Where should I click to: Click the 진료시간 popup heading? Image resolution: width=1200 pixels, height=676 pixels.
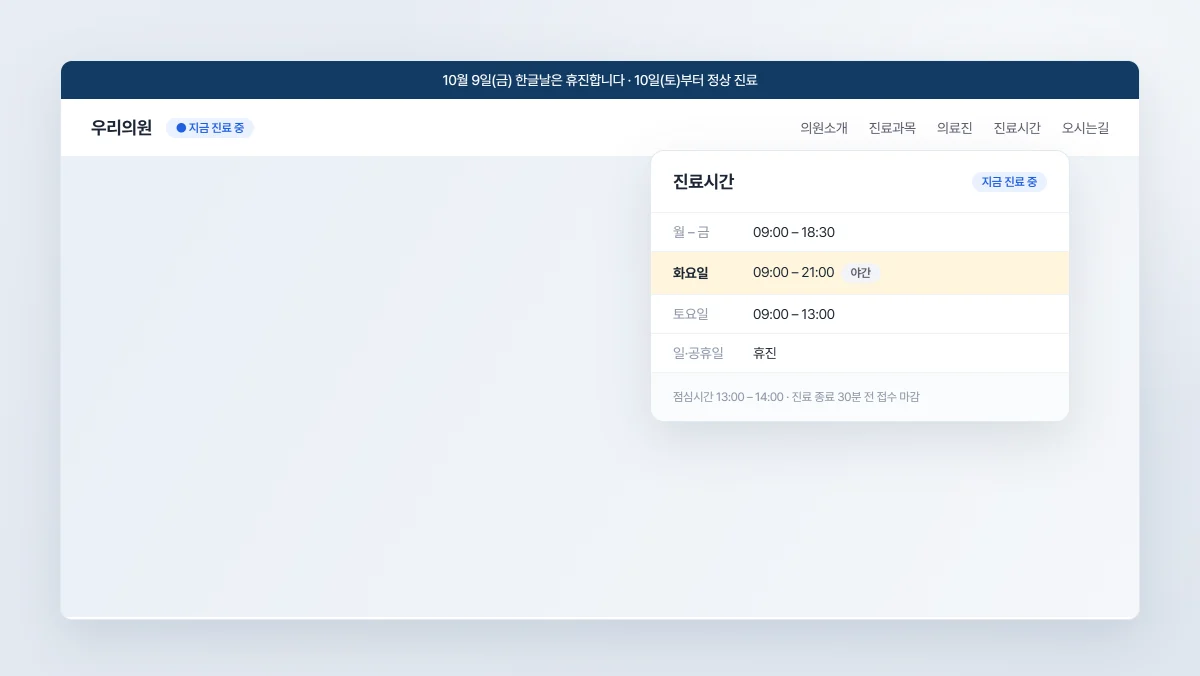(703, 181)
